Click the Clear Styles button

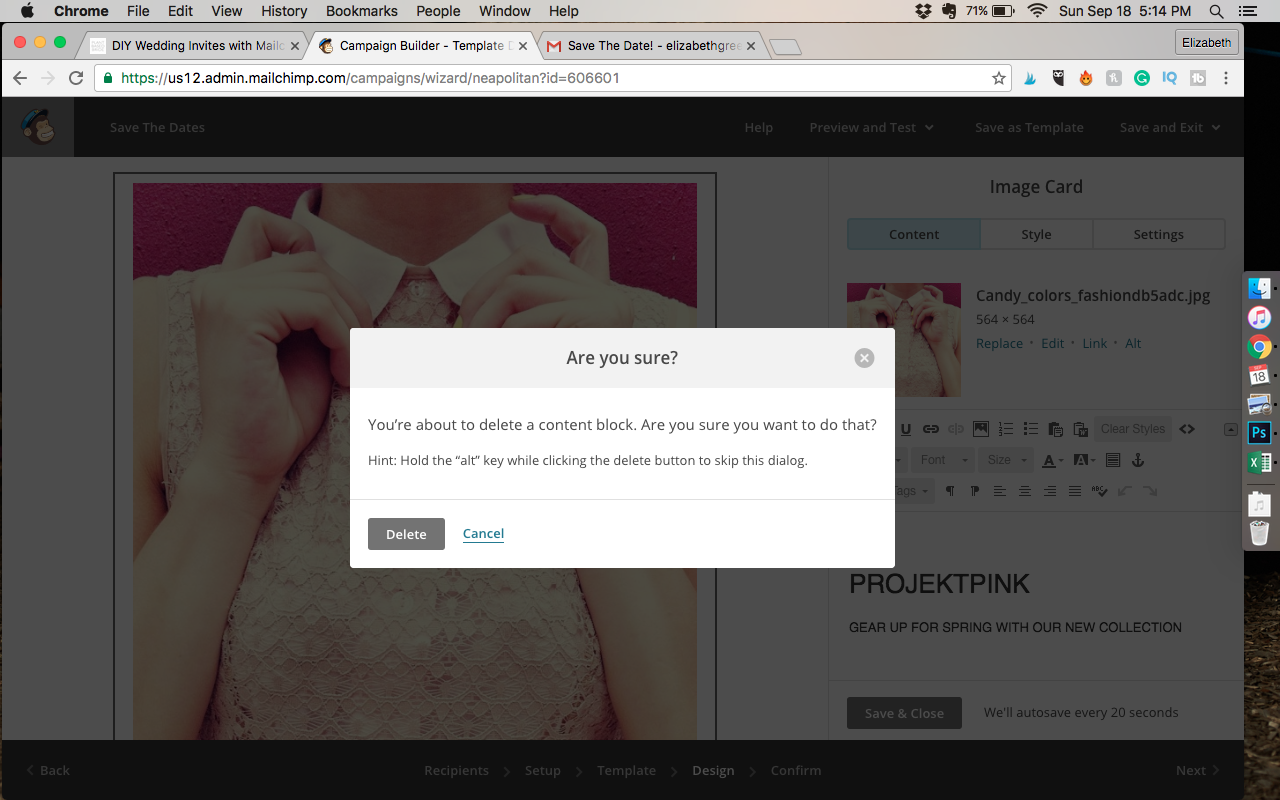tap(1133, 429)
